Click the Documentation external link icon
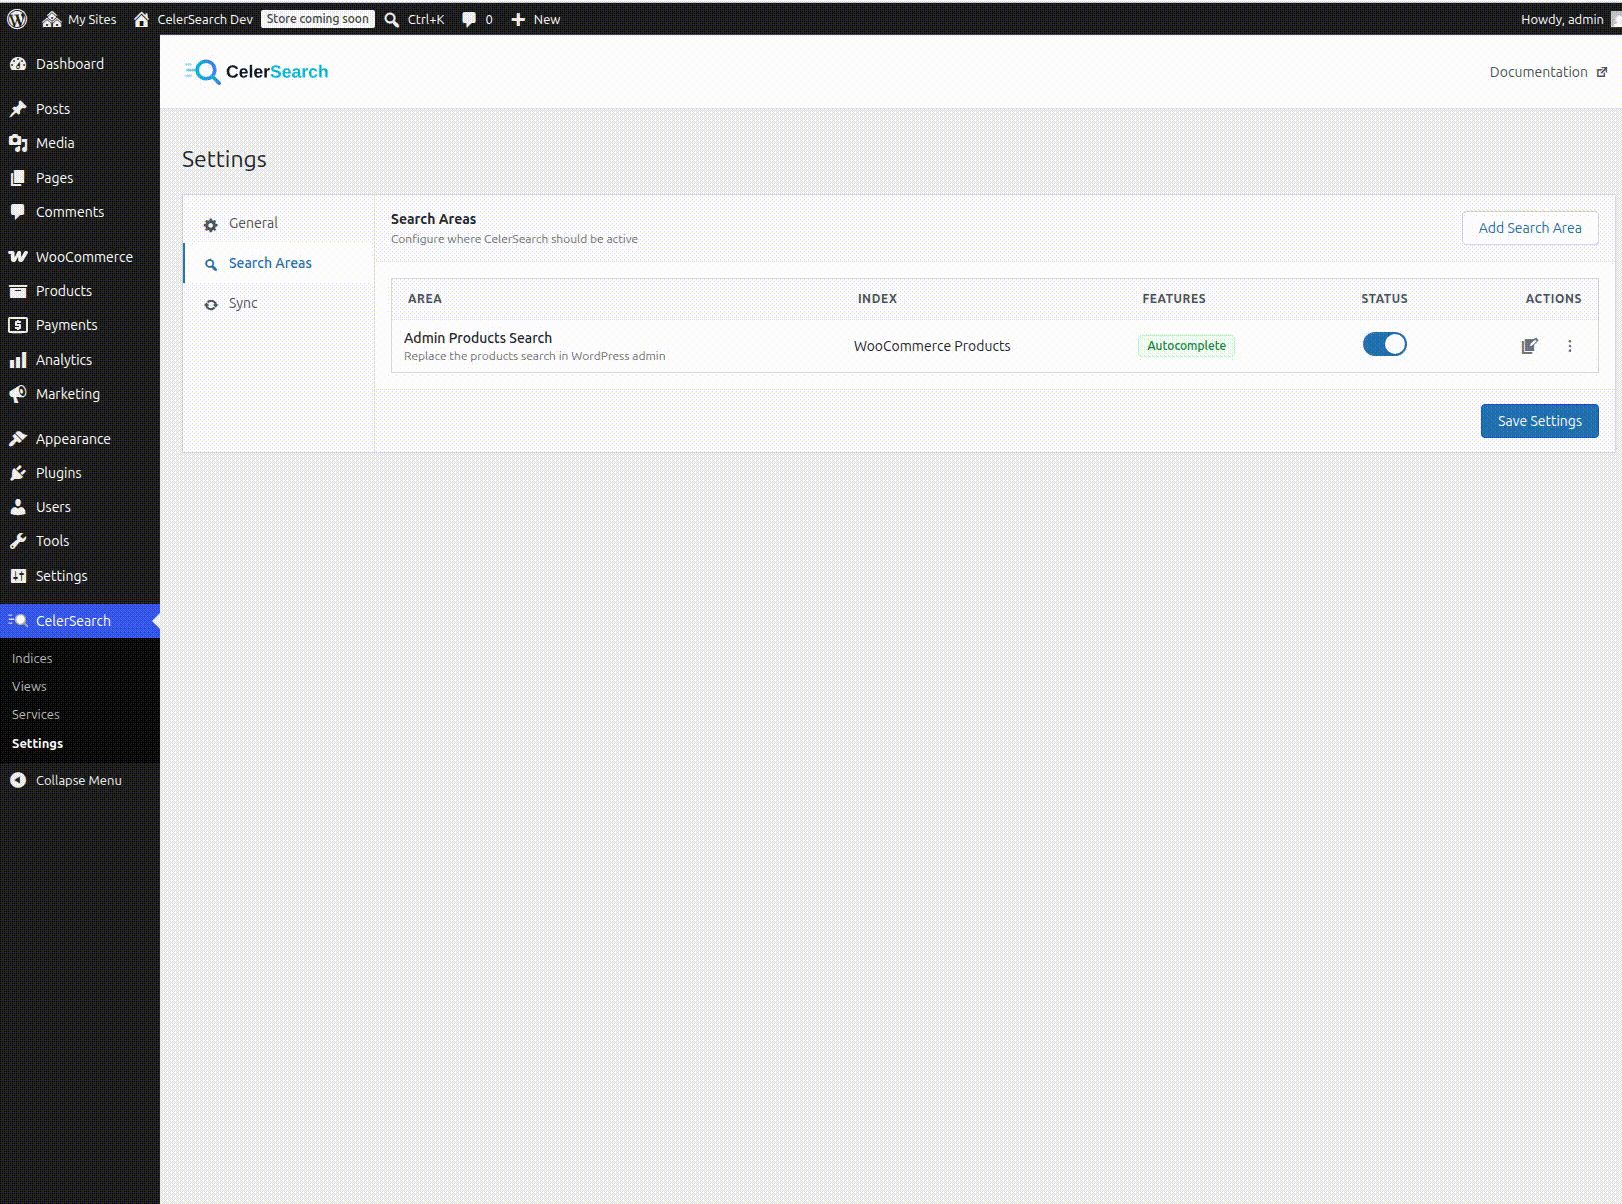 pos(1602,72)
